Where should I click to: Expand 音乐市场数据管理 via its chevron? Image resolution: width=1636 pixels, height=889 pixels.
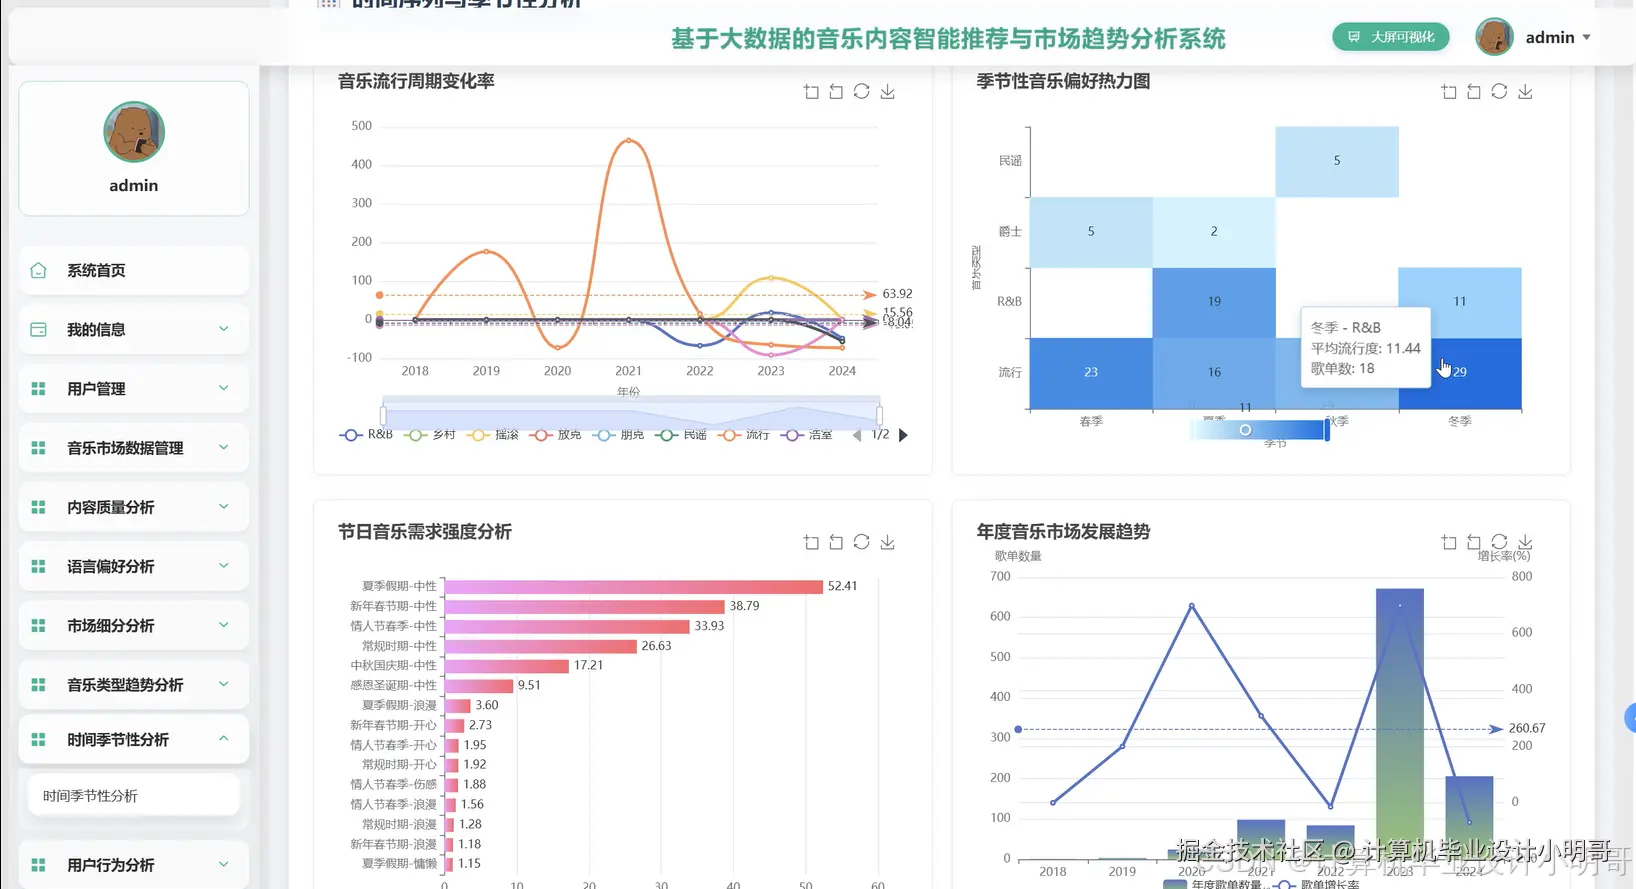pos(224,447)
